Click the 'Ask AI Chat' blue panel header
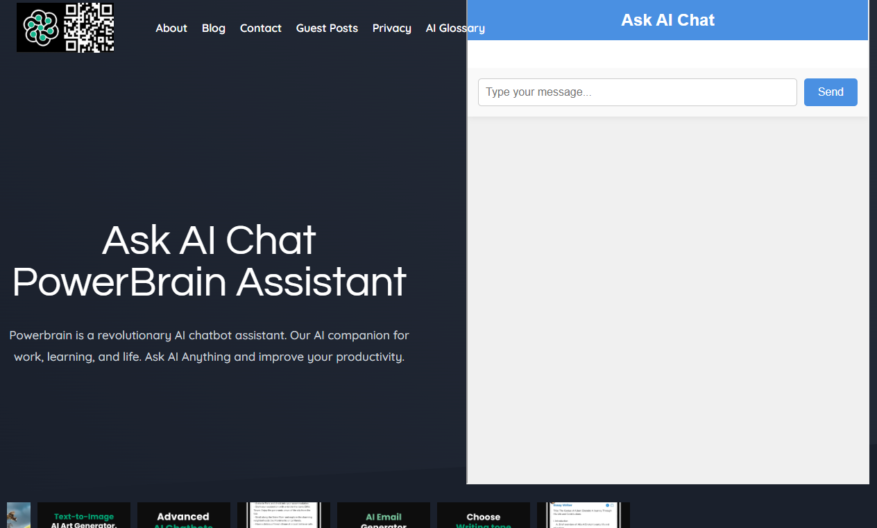 click(x=668, y=20)
